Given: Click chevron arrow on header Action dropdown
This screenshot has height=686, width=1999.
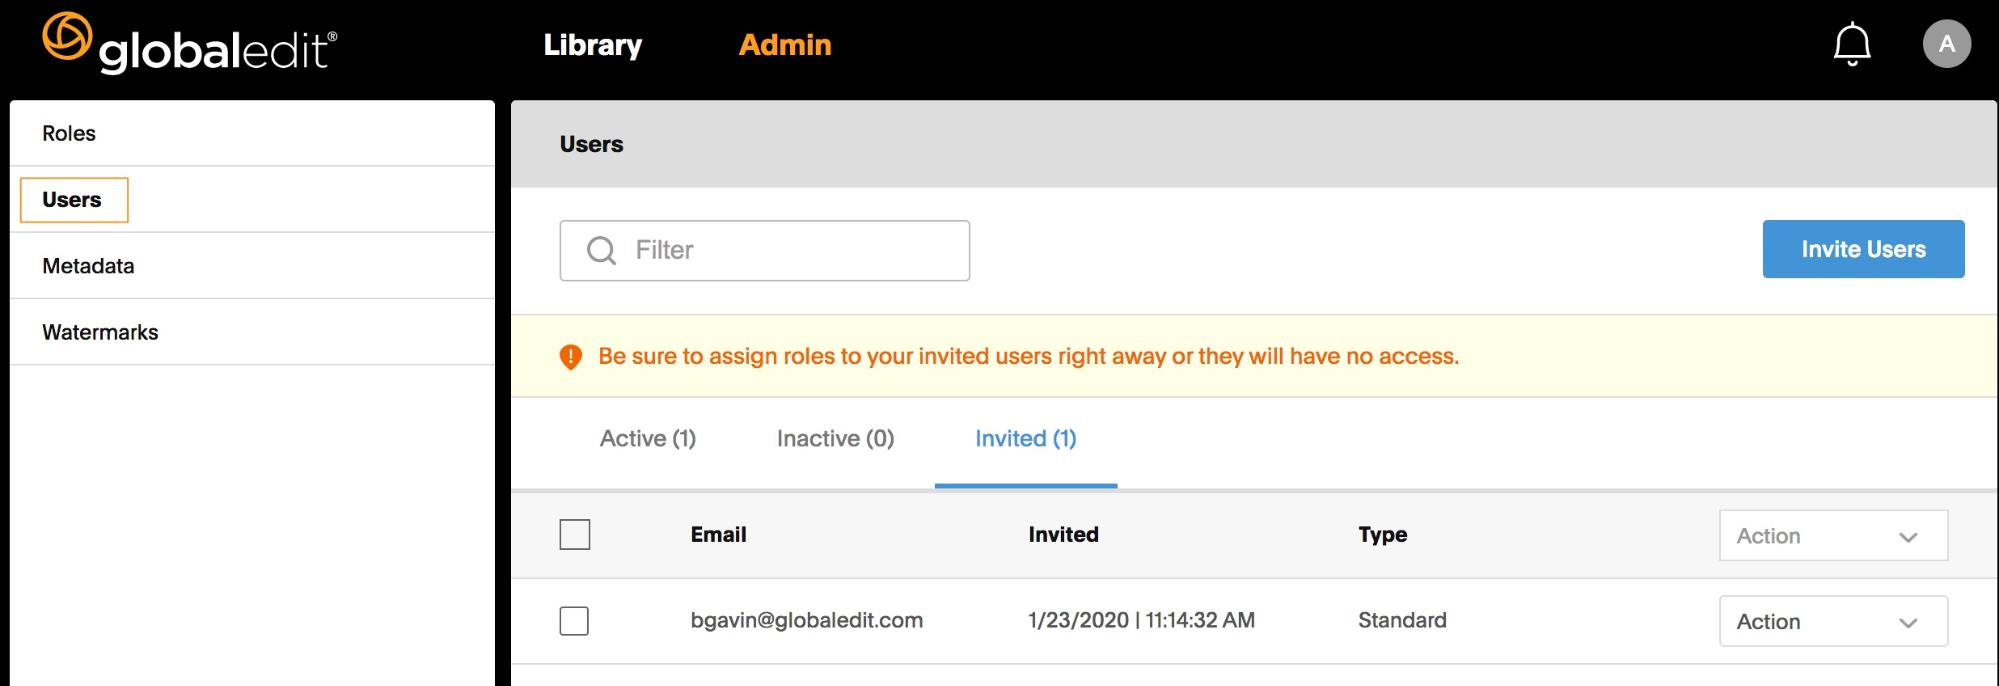Looking at the screenshot, I should [1908, 537].
